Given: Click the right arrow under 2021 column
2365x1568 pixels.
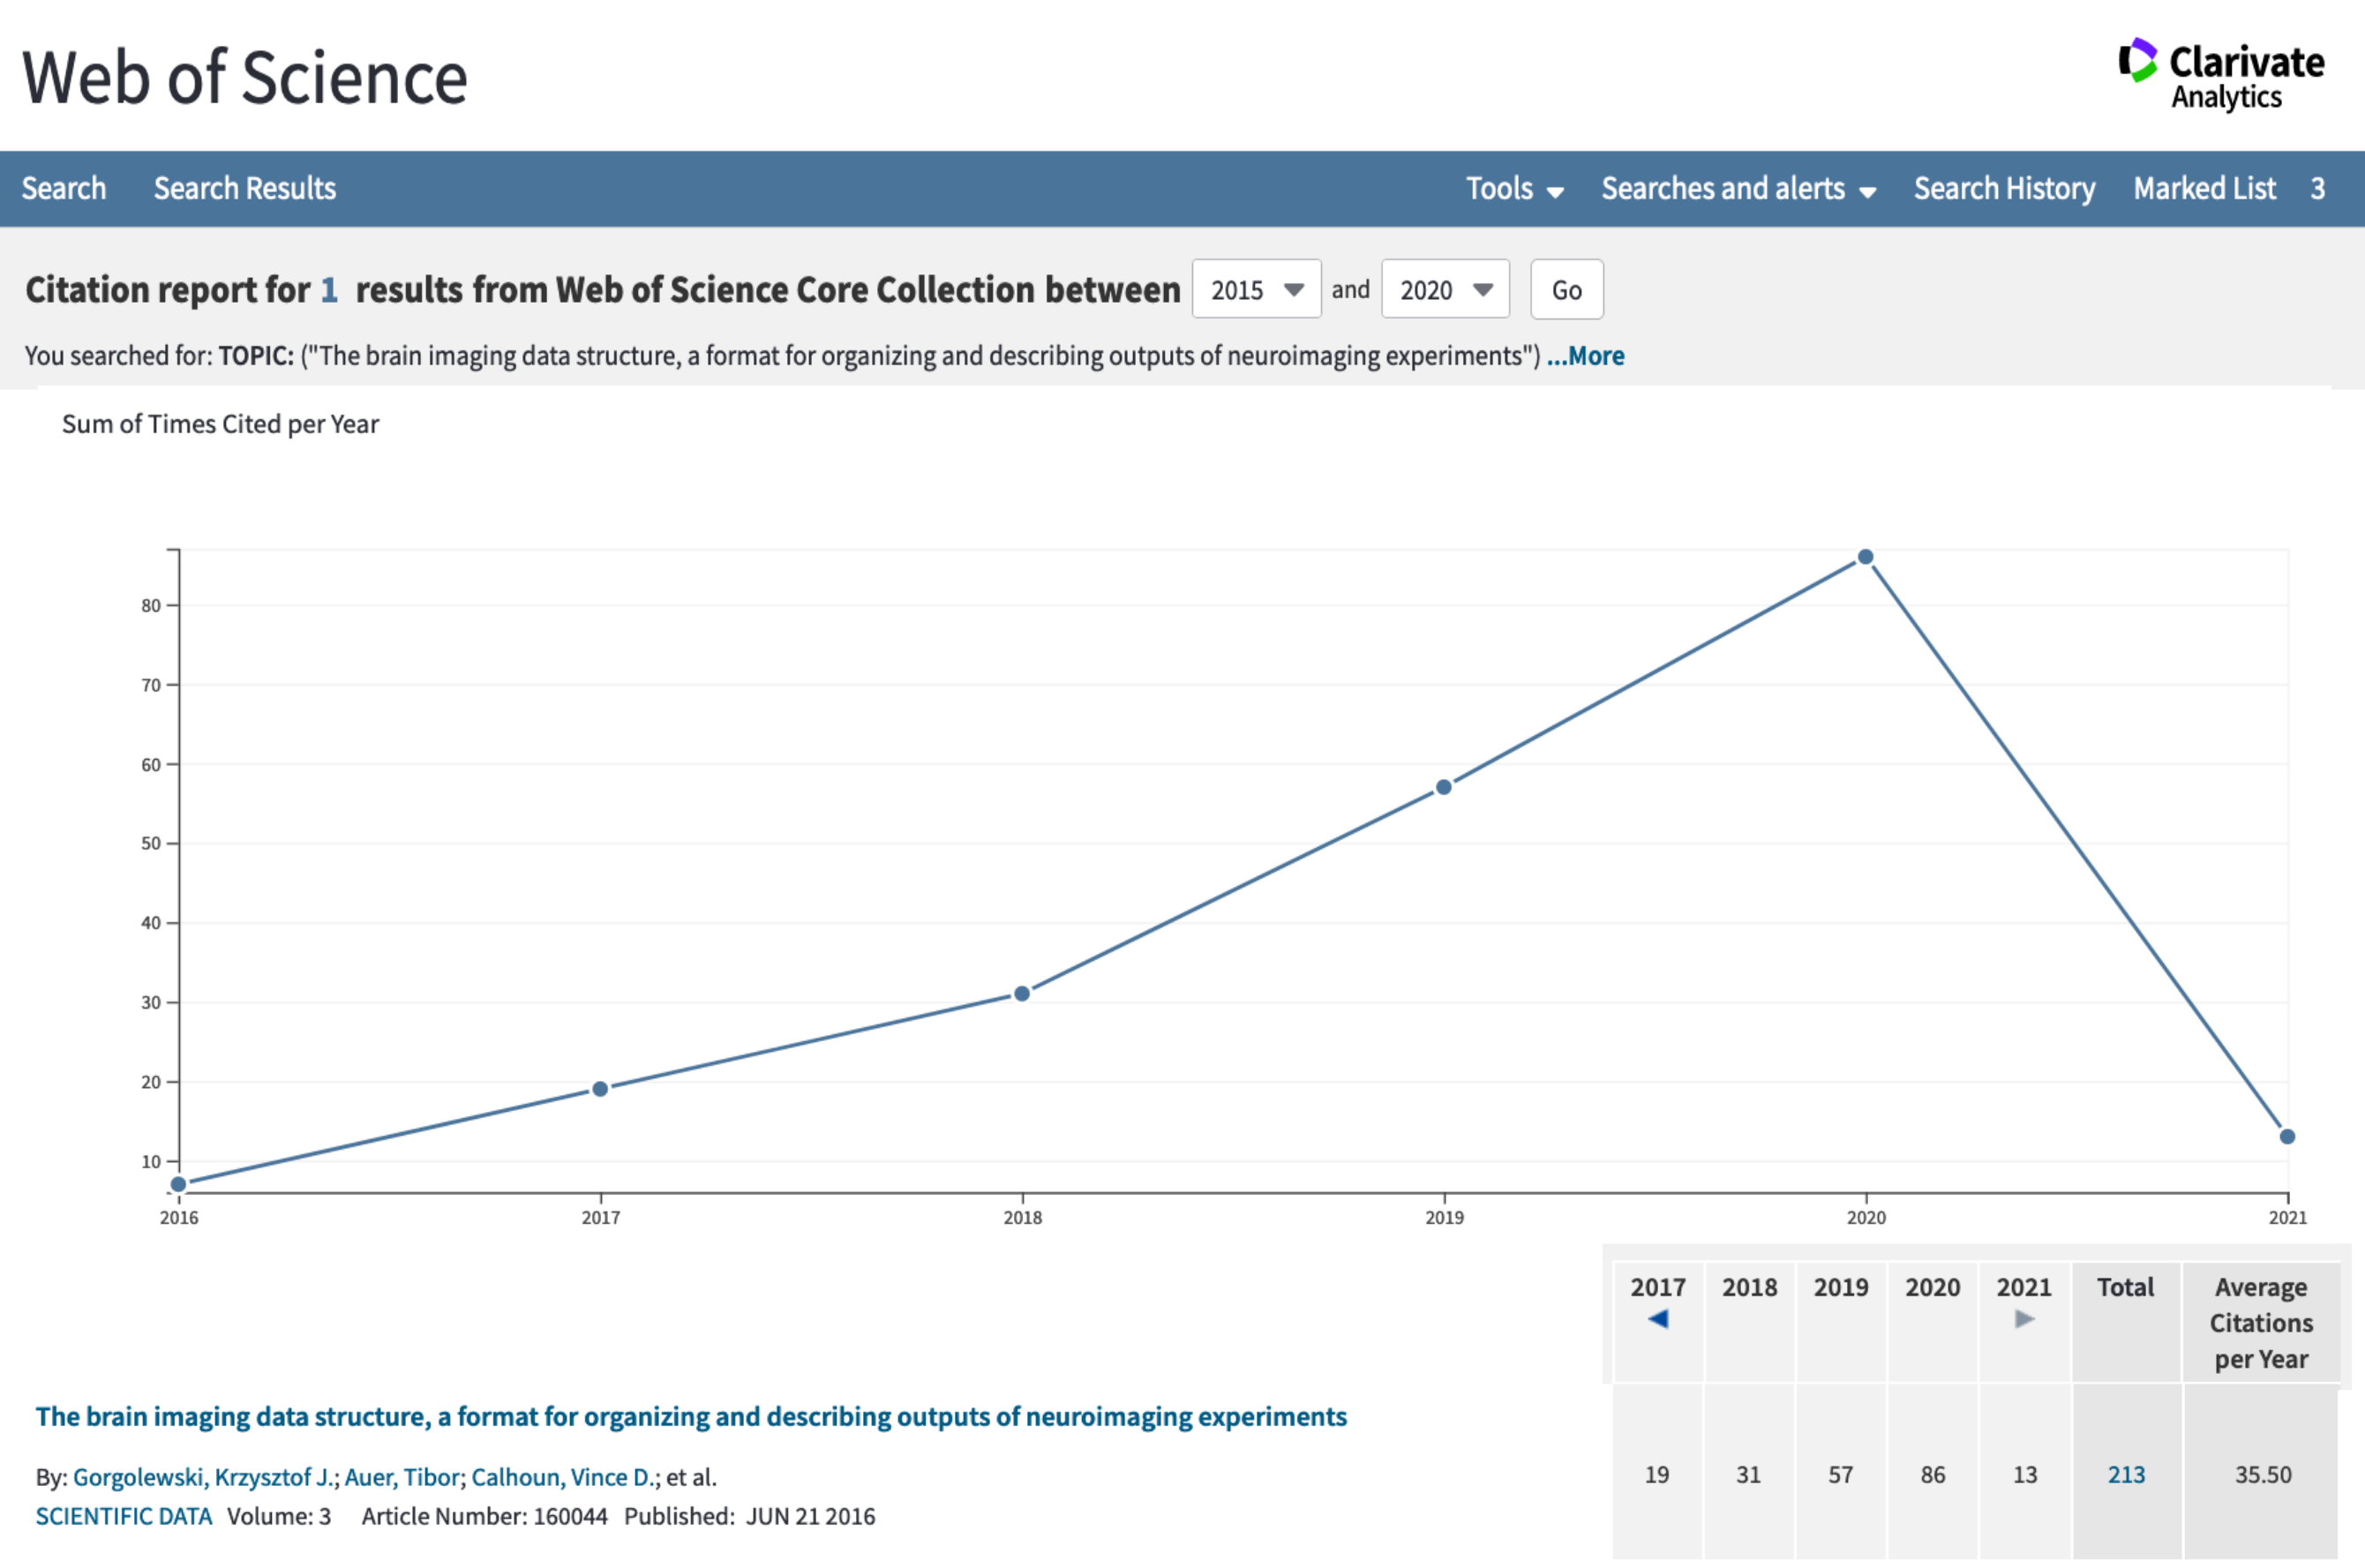Looking at the screenshot, I should click(x=2026, y=1320).
